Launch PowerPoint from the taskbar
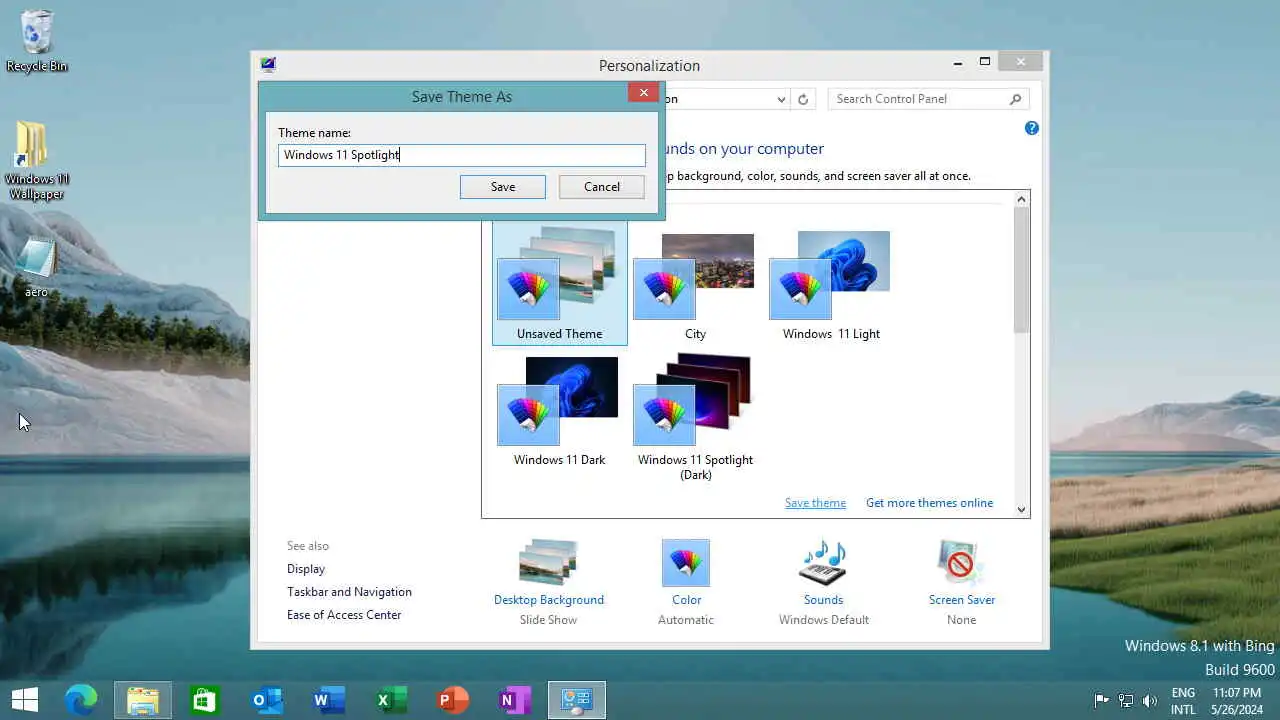Image resolution: width=1280 pixels, height=720 pixels. 453,700
